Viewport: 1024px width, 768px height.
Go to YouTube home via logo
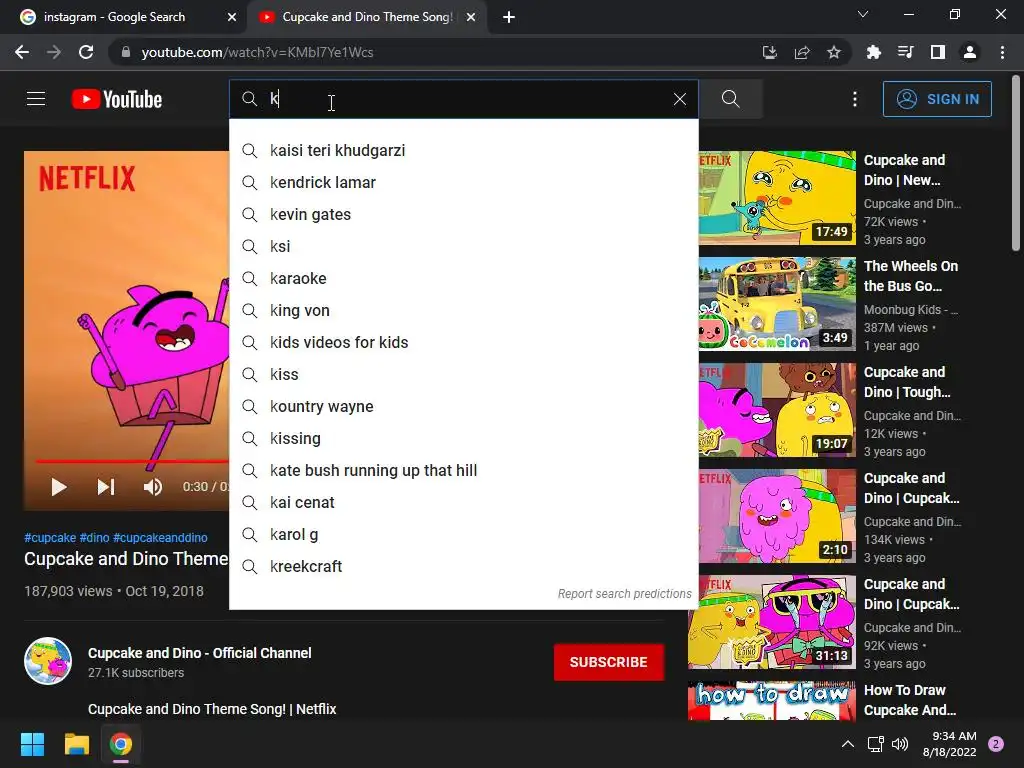tap(117, 99)
